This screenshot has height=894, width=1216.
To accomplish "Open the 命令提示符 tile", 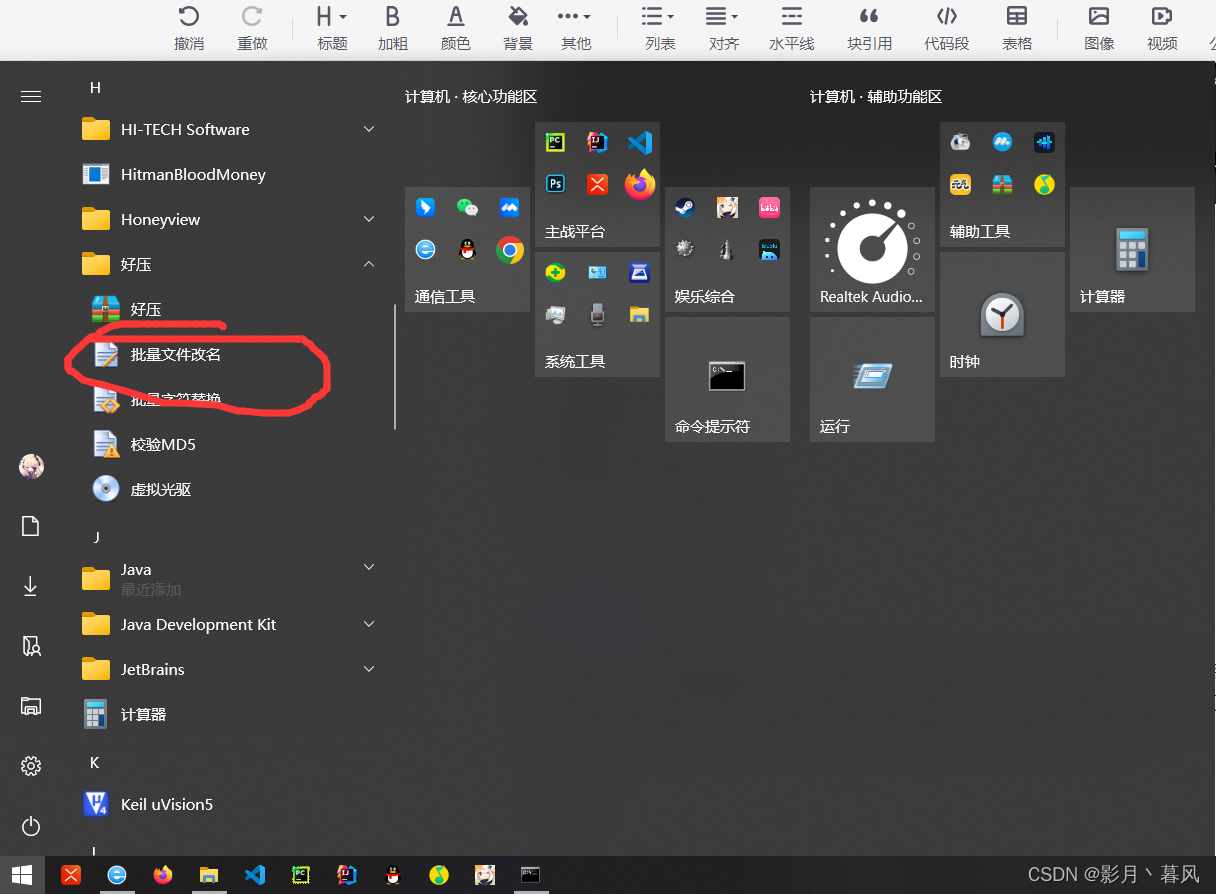I will point(727,379).
